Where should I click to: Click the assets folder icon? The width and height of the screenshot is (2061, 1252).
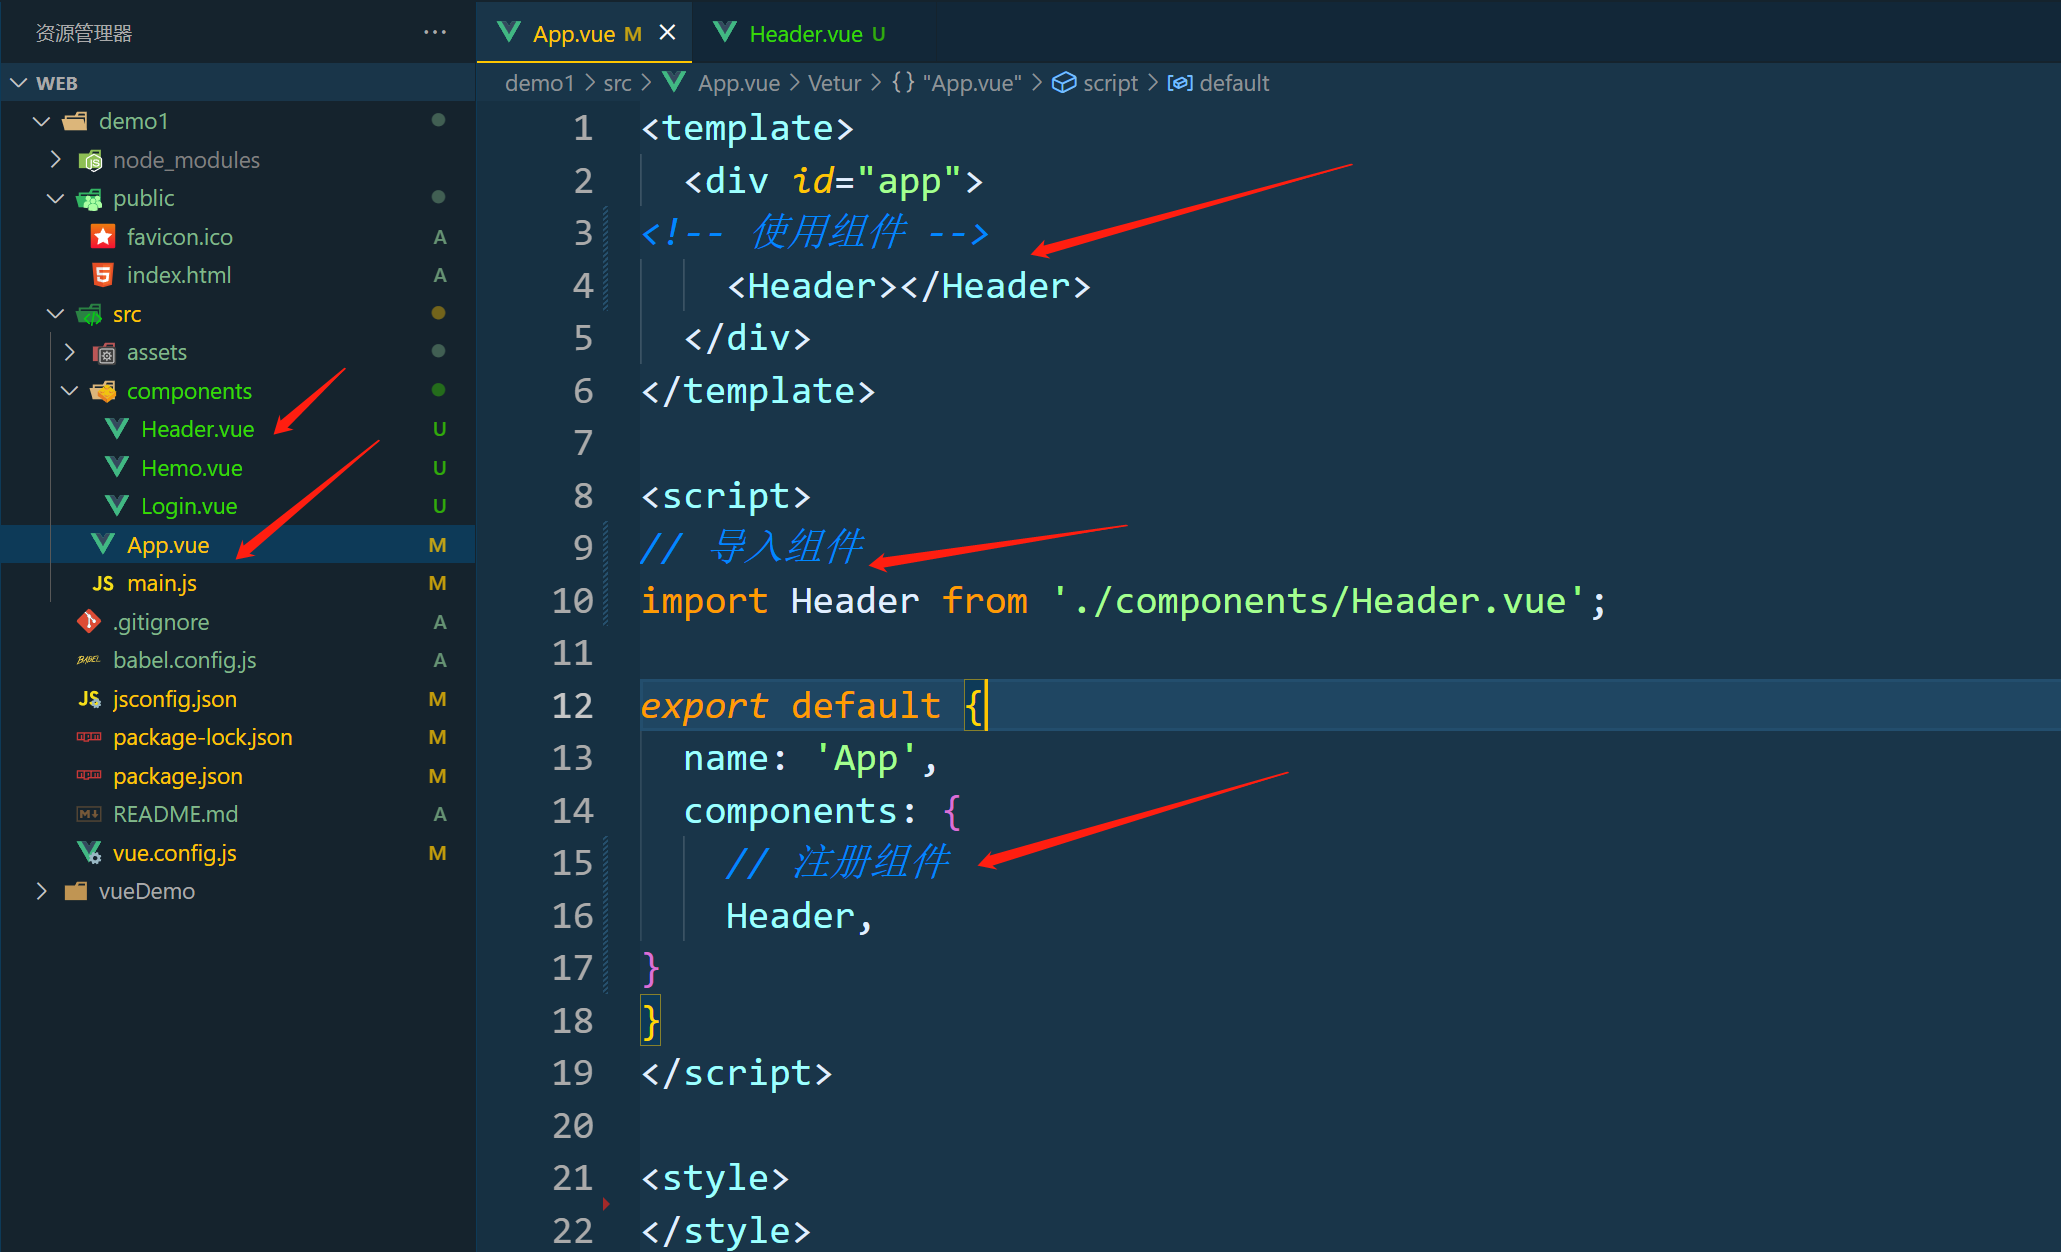[104, 352]
